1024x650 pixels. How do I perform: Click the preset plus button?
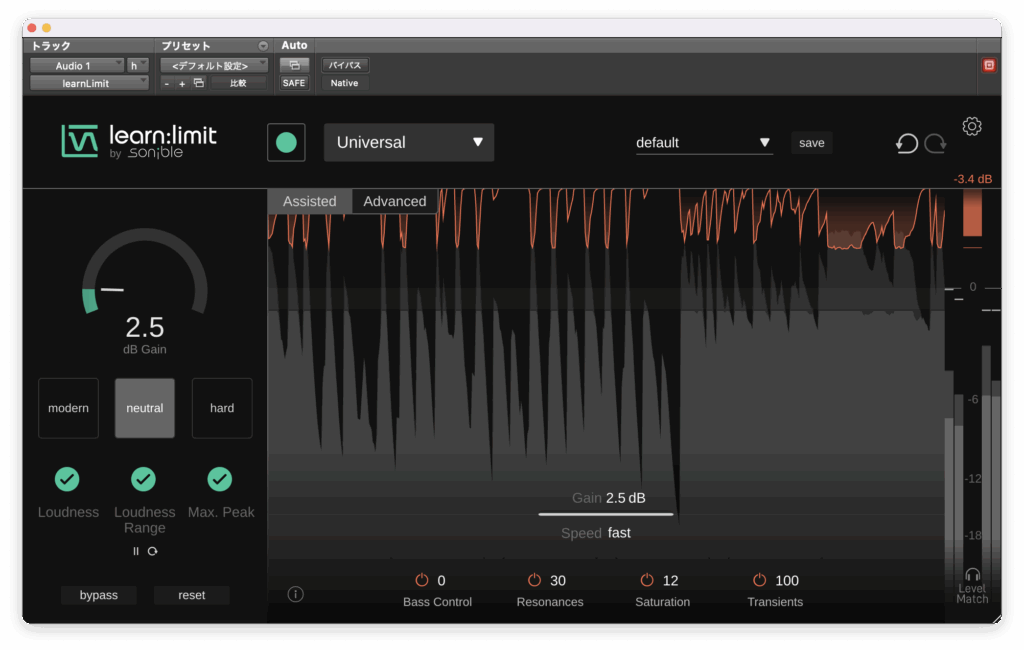point(182,84)
